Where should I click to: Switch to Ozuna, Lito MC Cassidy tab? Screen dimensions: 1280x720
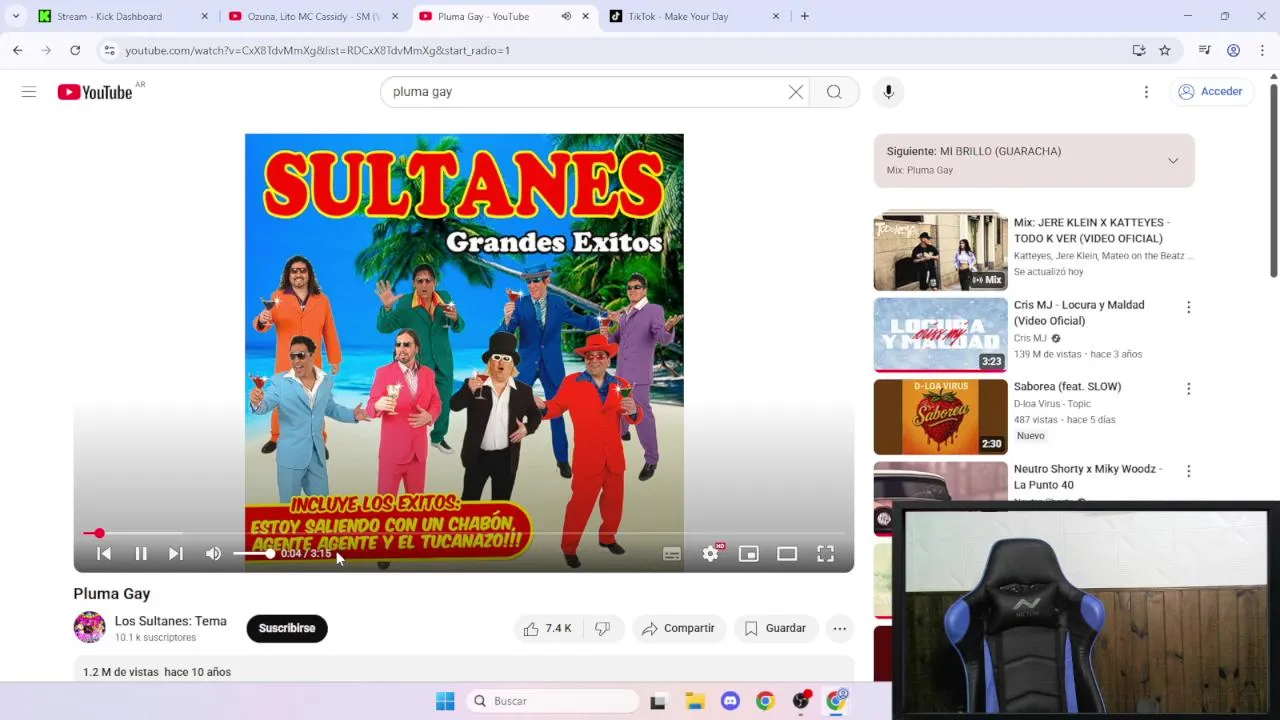pos(313,16)
